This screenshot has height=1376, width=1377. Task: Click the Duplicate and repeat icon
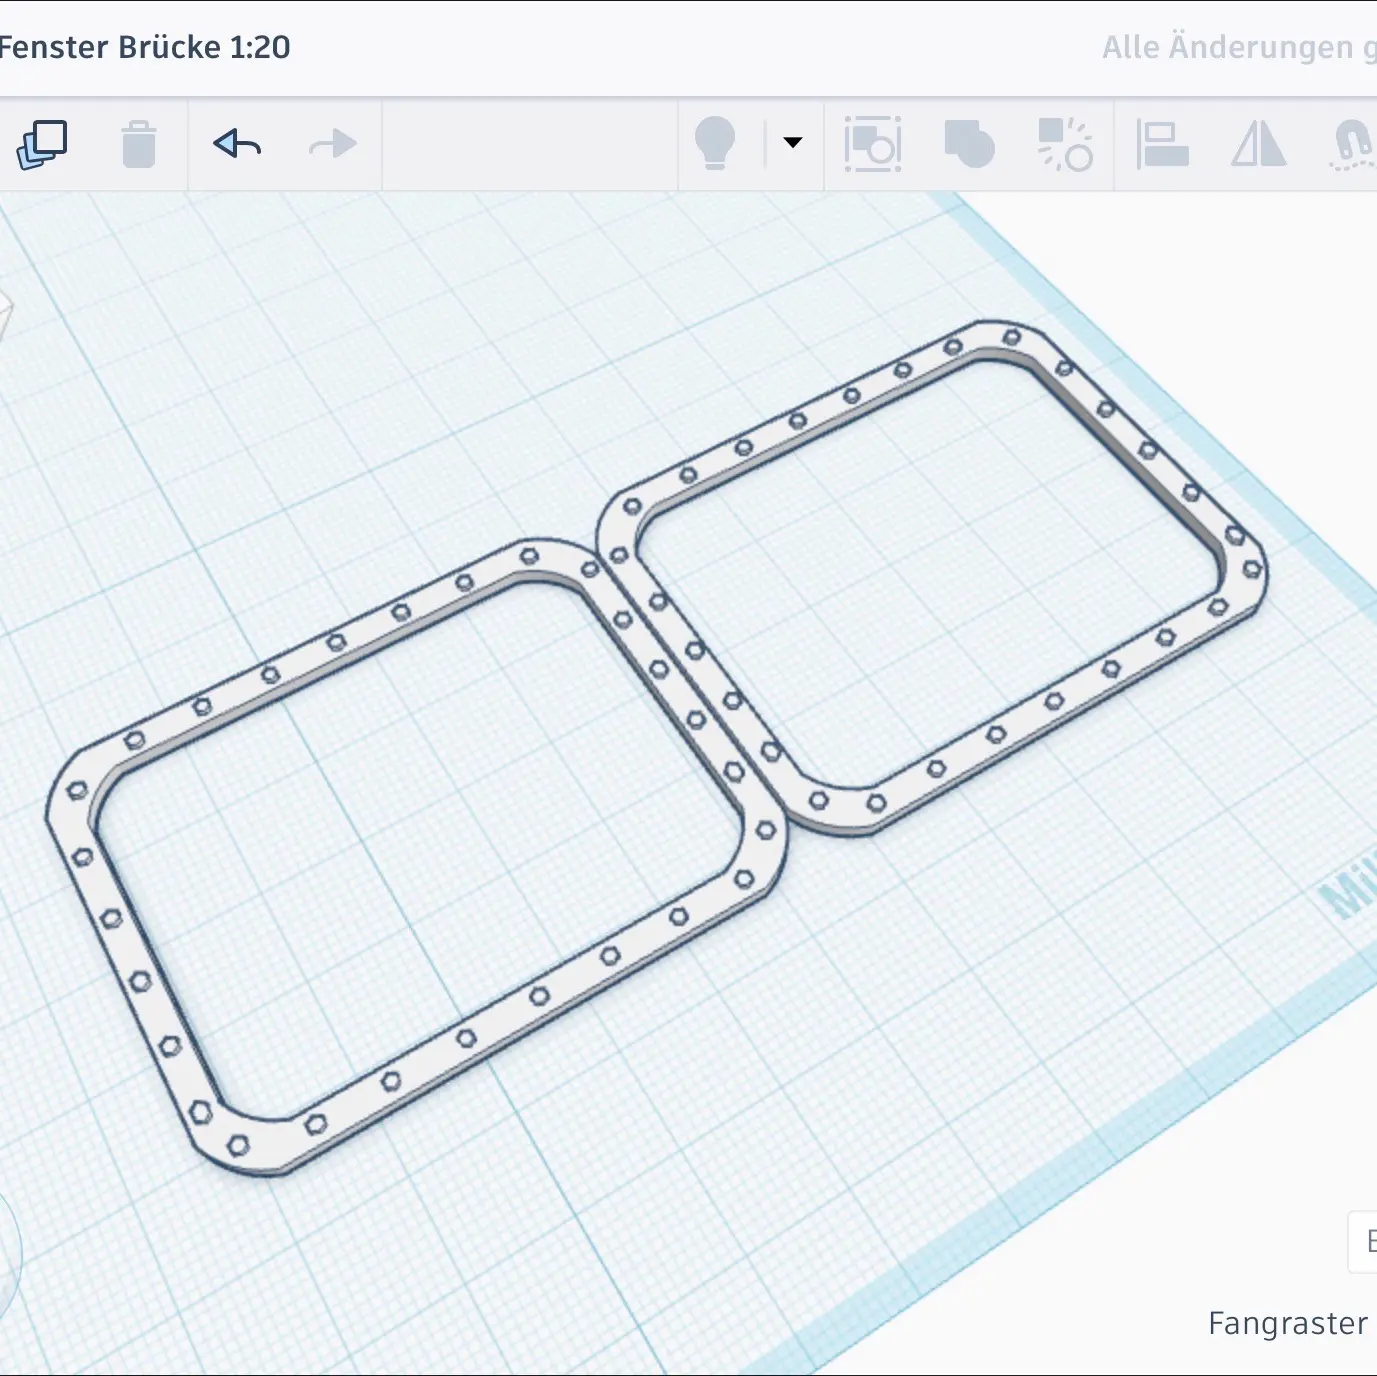point(42,144)
